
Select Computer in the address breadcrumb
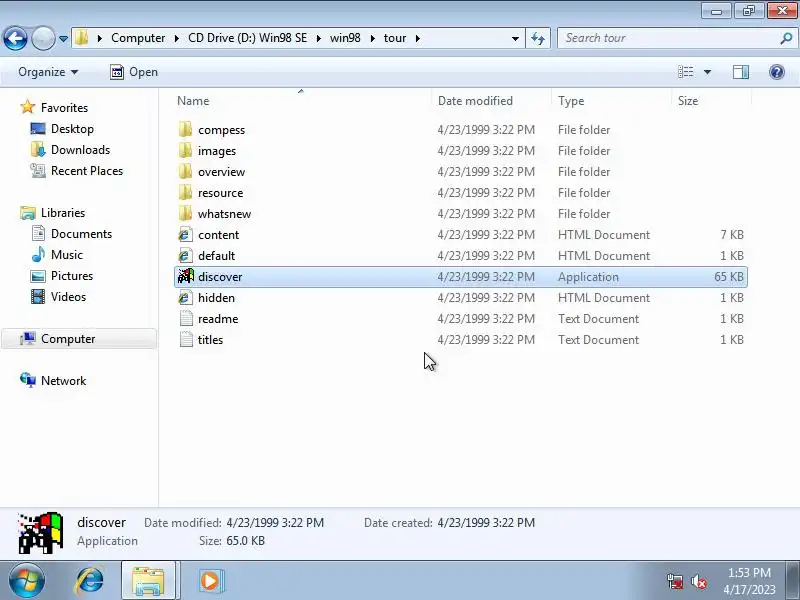[x=138, y=38]
